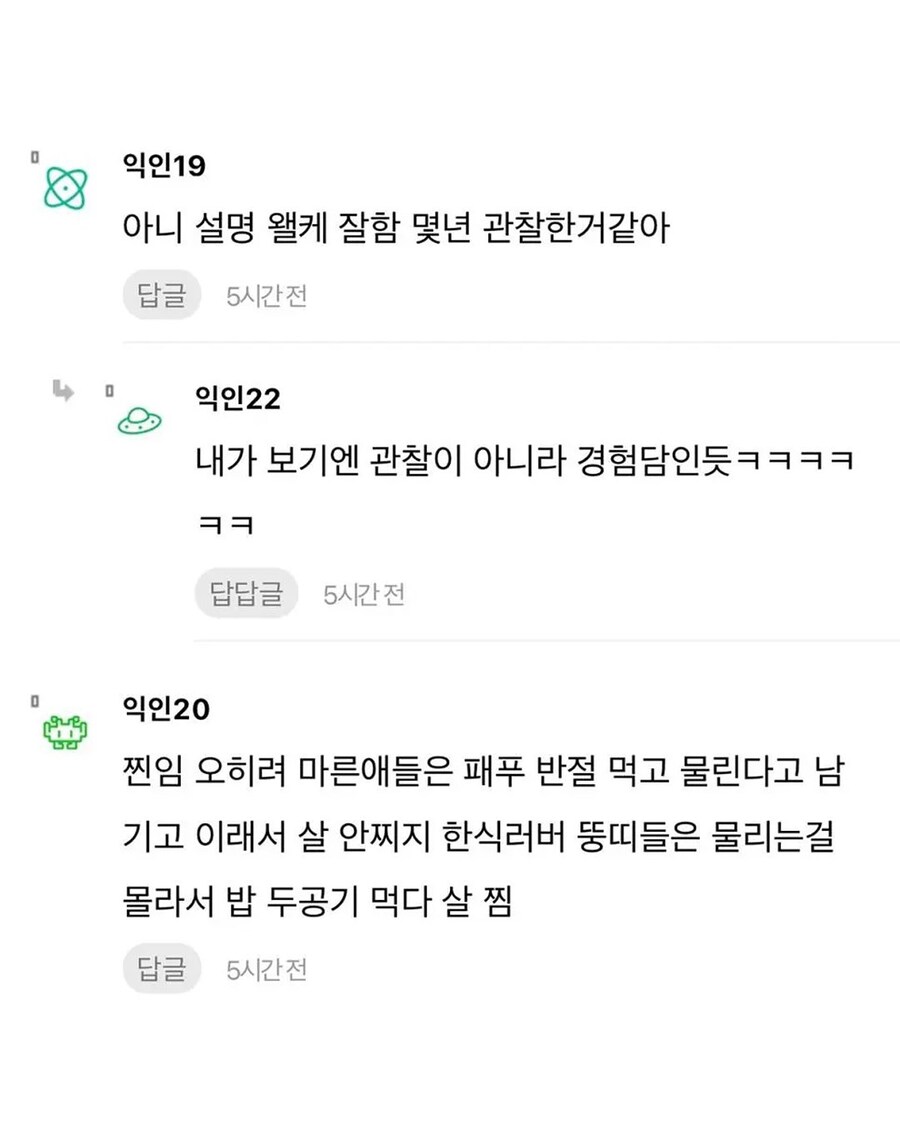Click the divider line below 익인19's comment

(x=510, y=342)
